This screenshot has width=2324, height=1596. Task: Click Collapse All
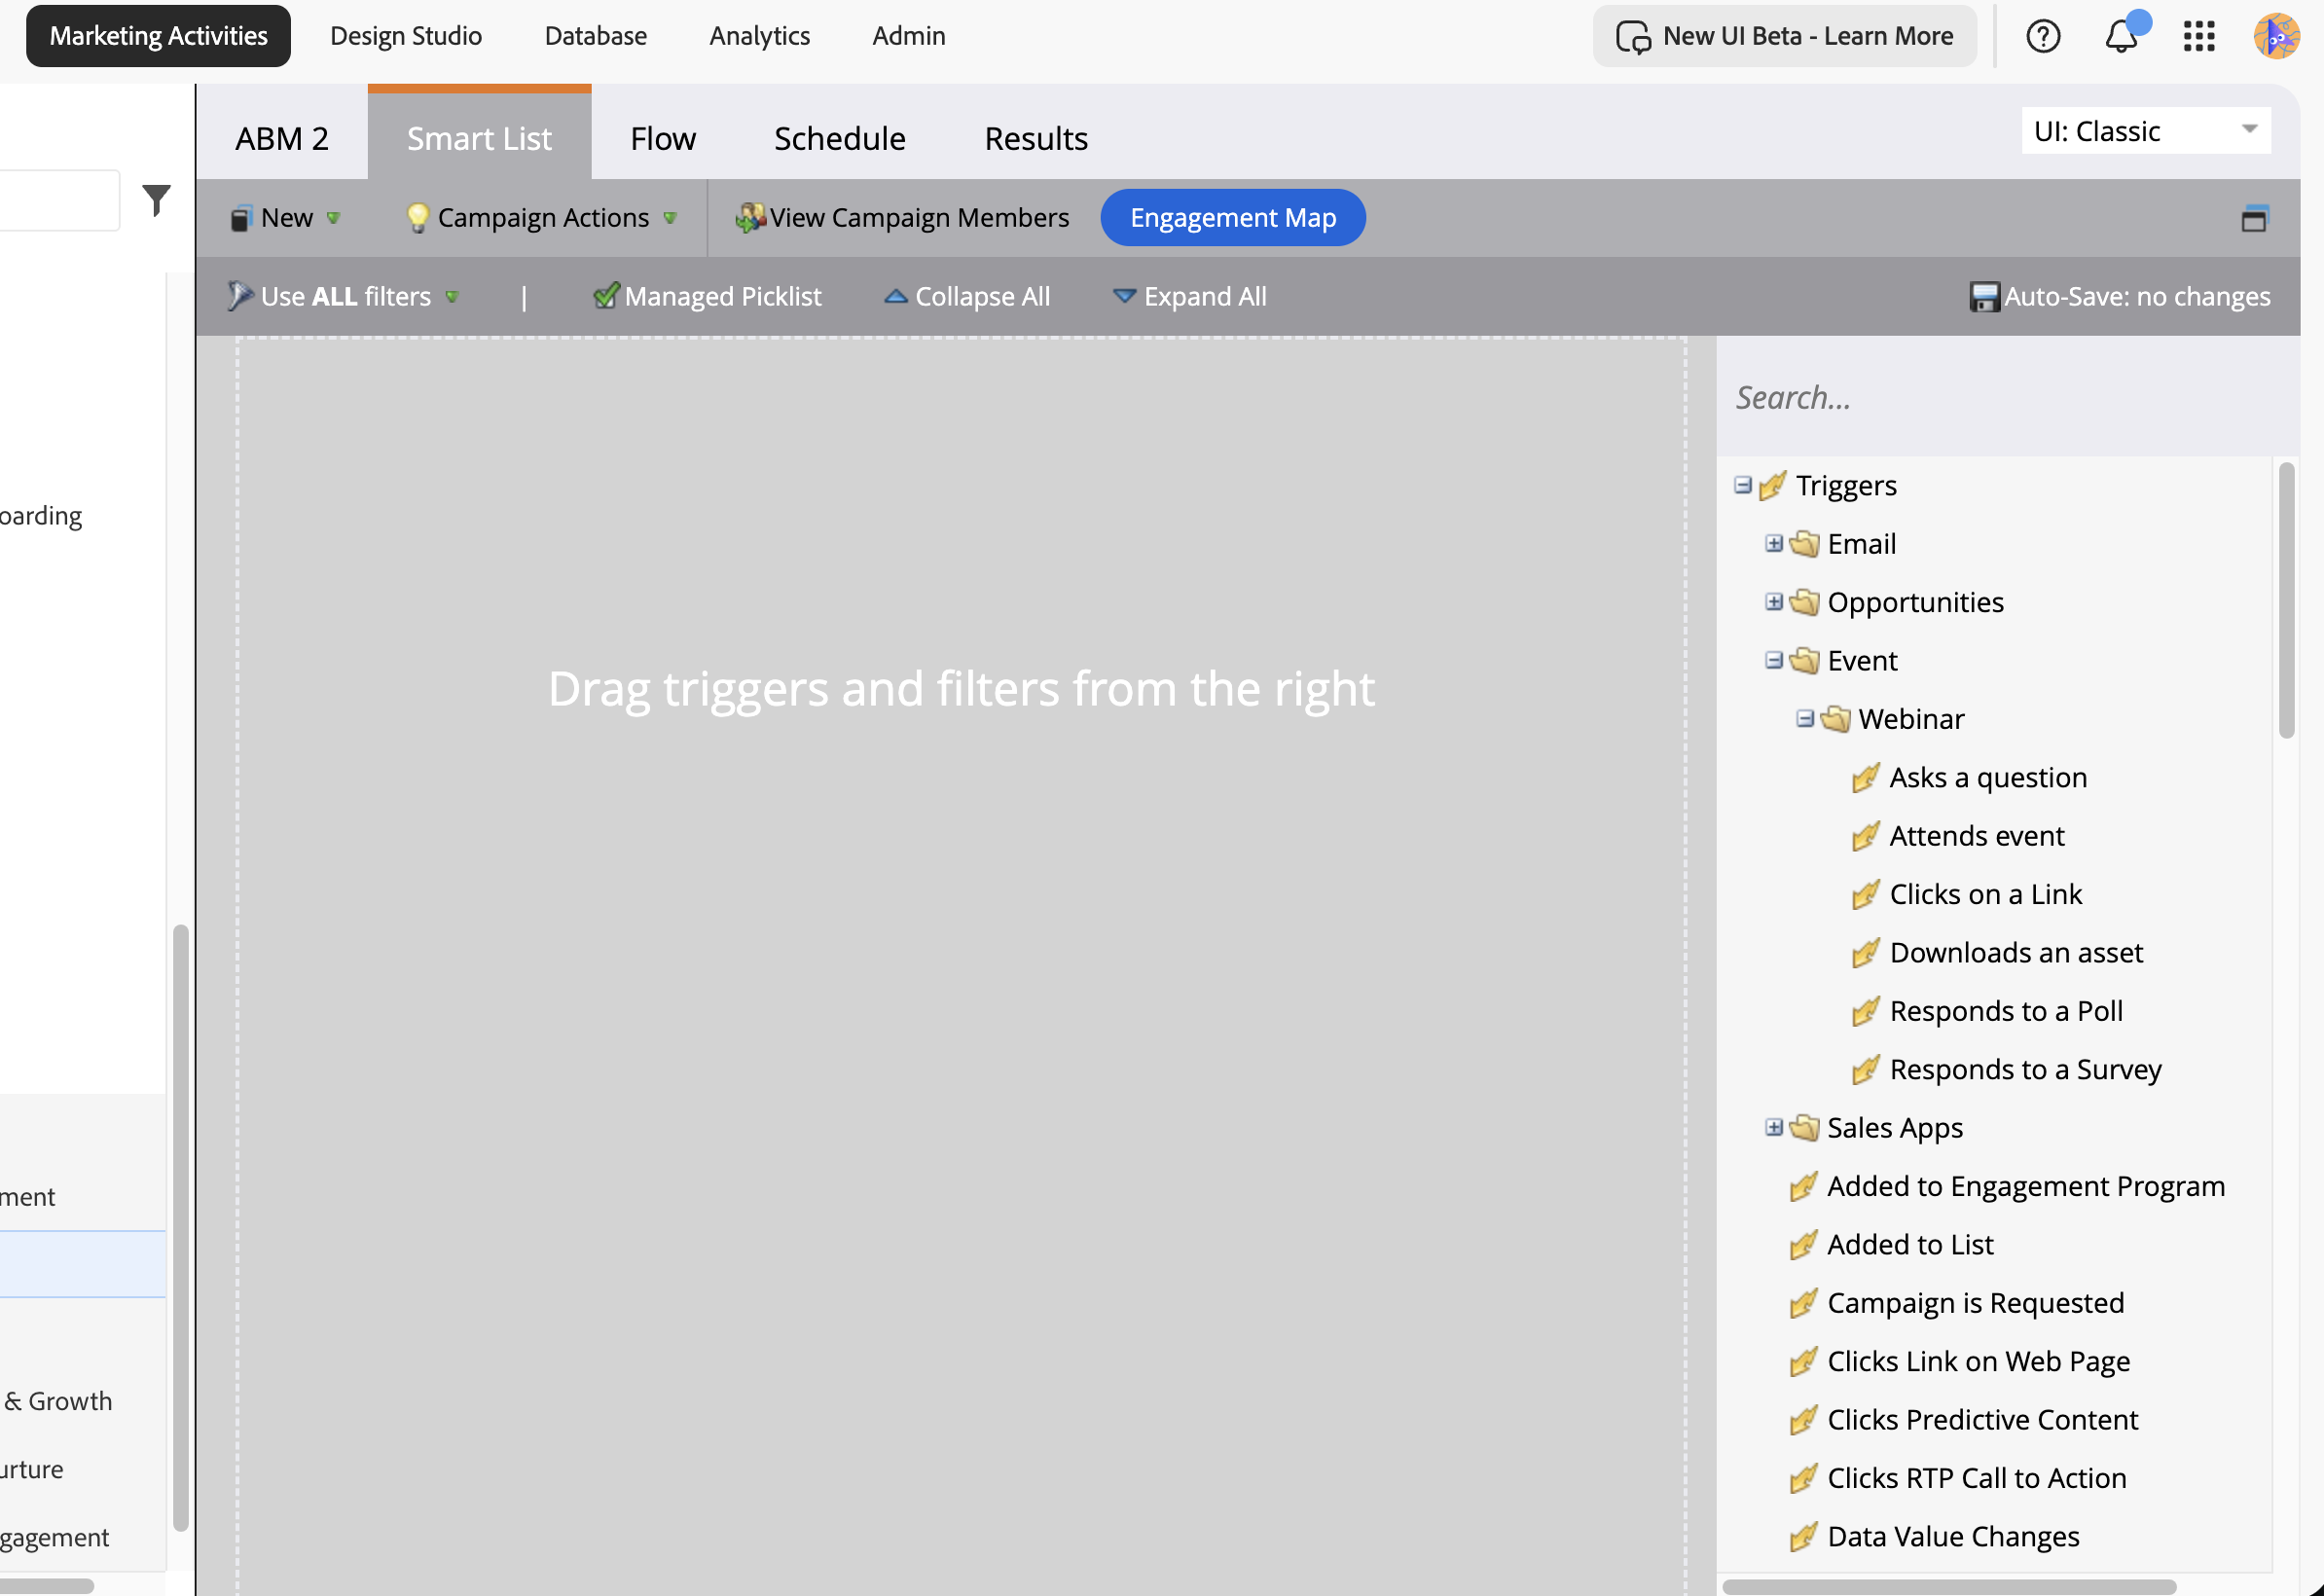(967, 296)
